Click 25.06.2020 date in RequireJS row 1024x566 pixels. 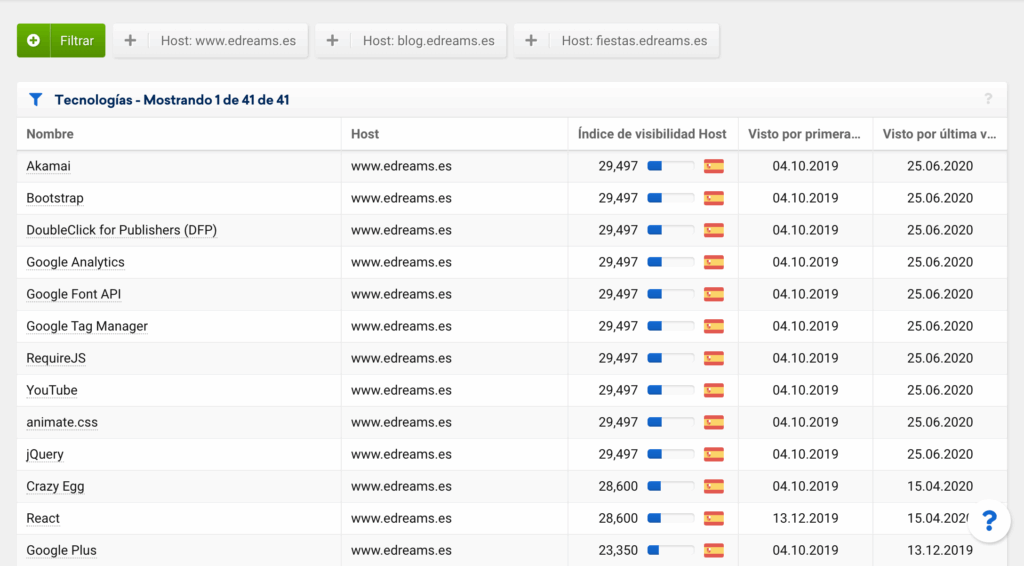tap(940, 358)
